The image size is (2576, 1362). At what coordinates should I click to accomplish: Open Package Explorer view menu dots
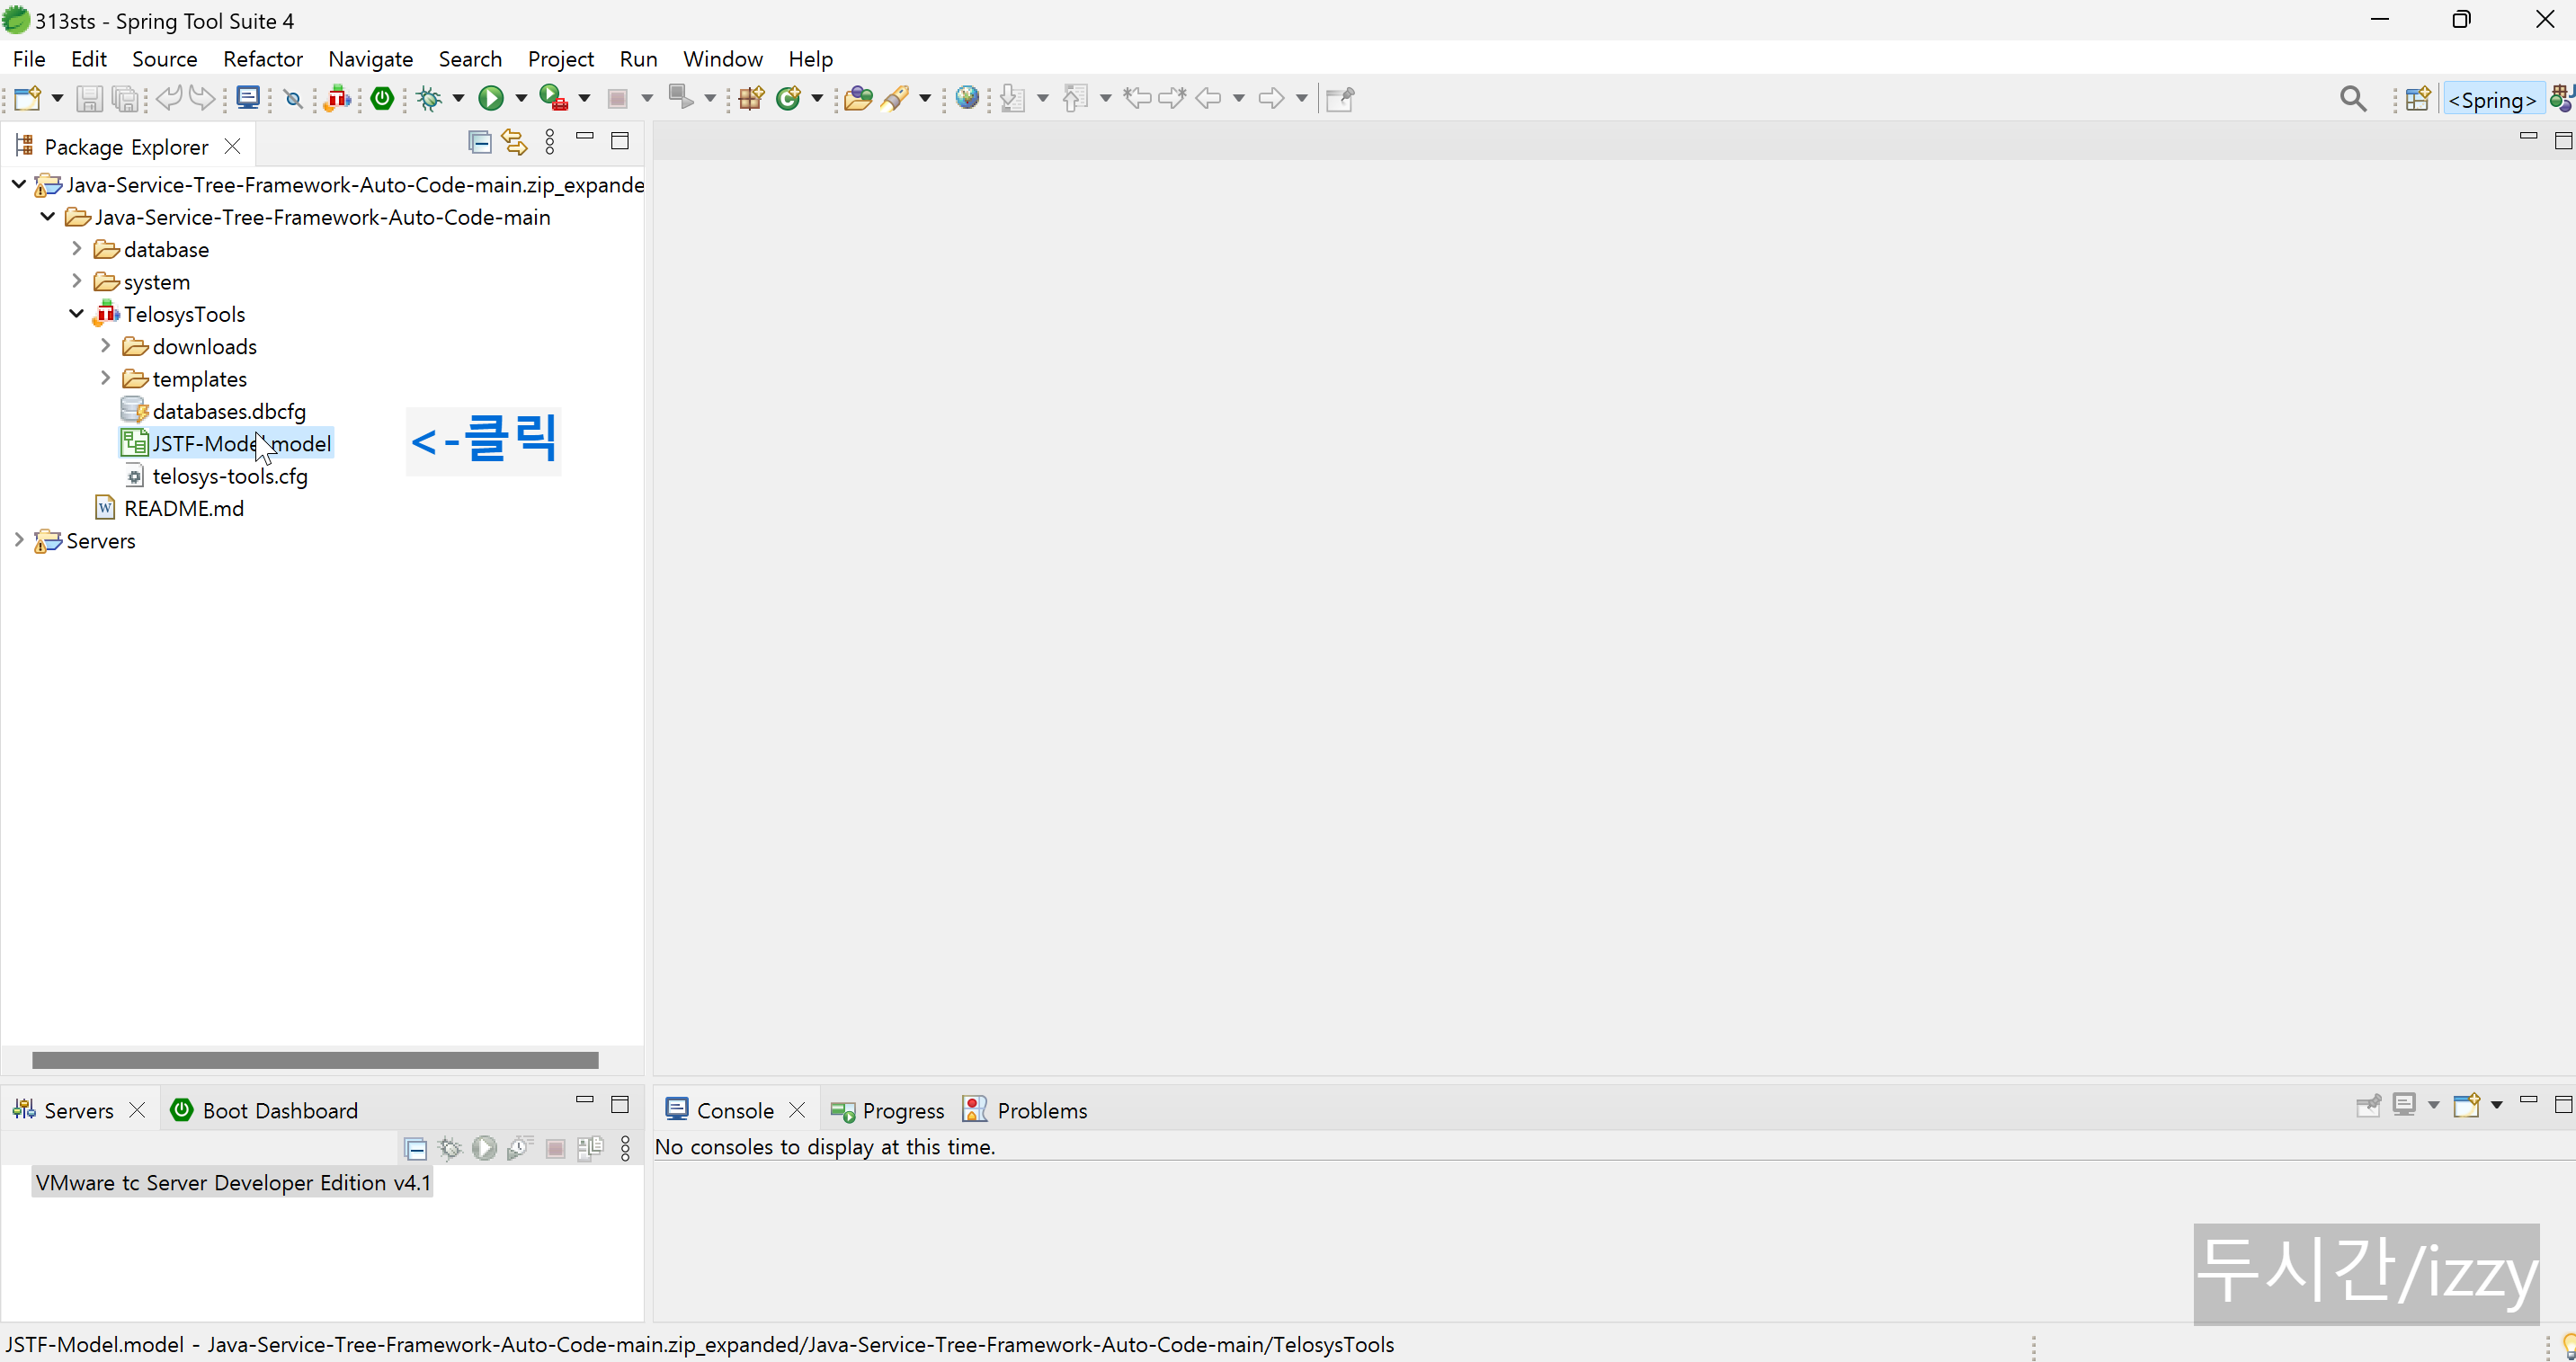[550, 142]
